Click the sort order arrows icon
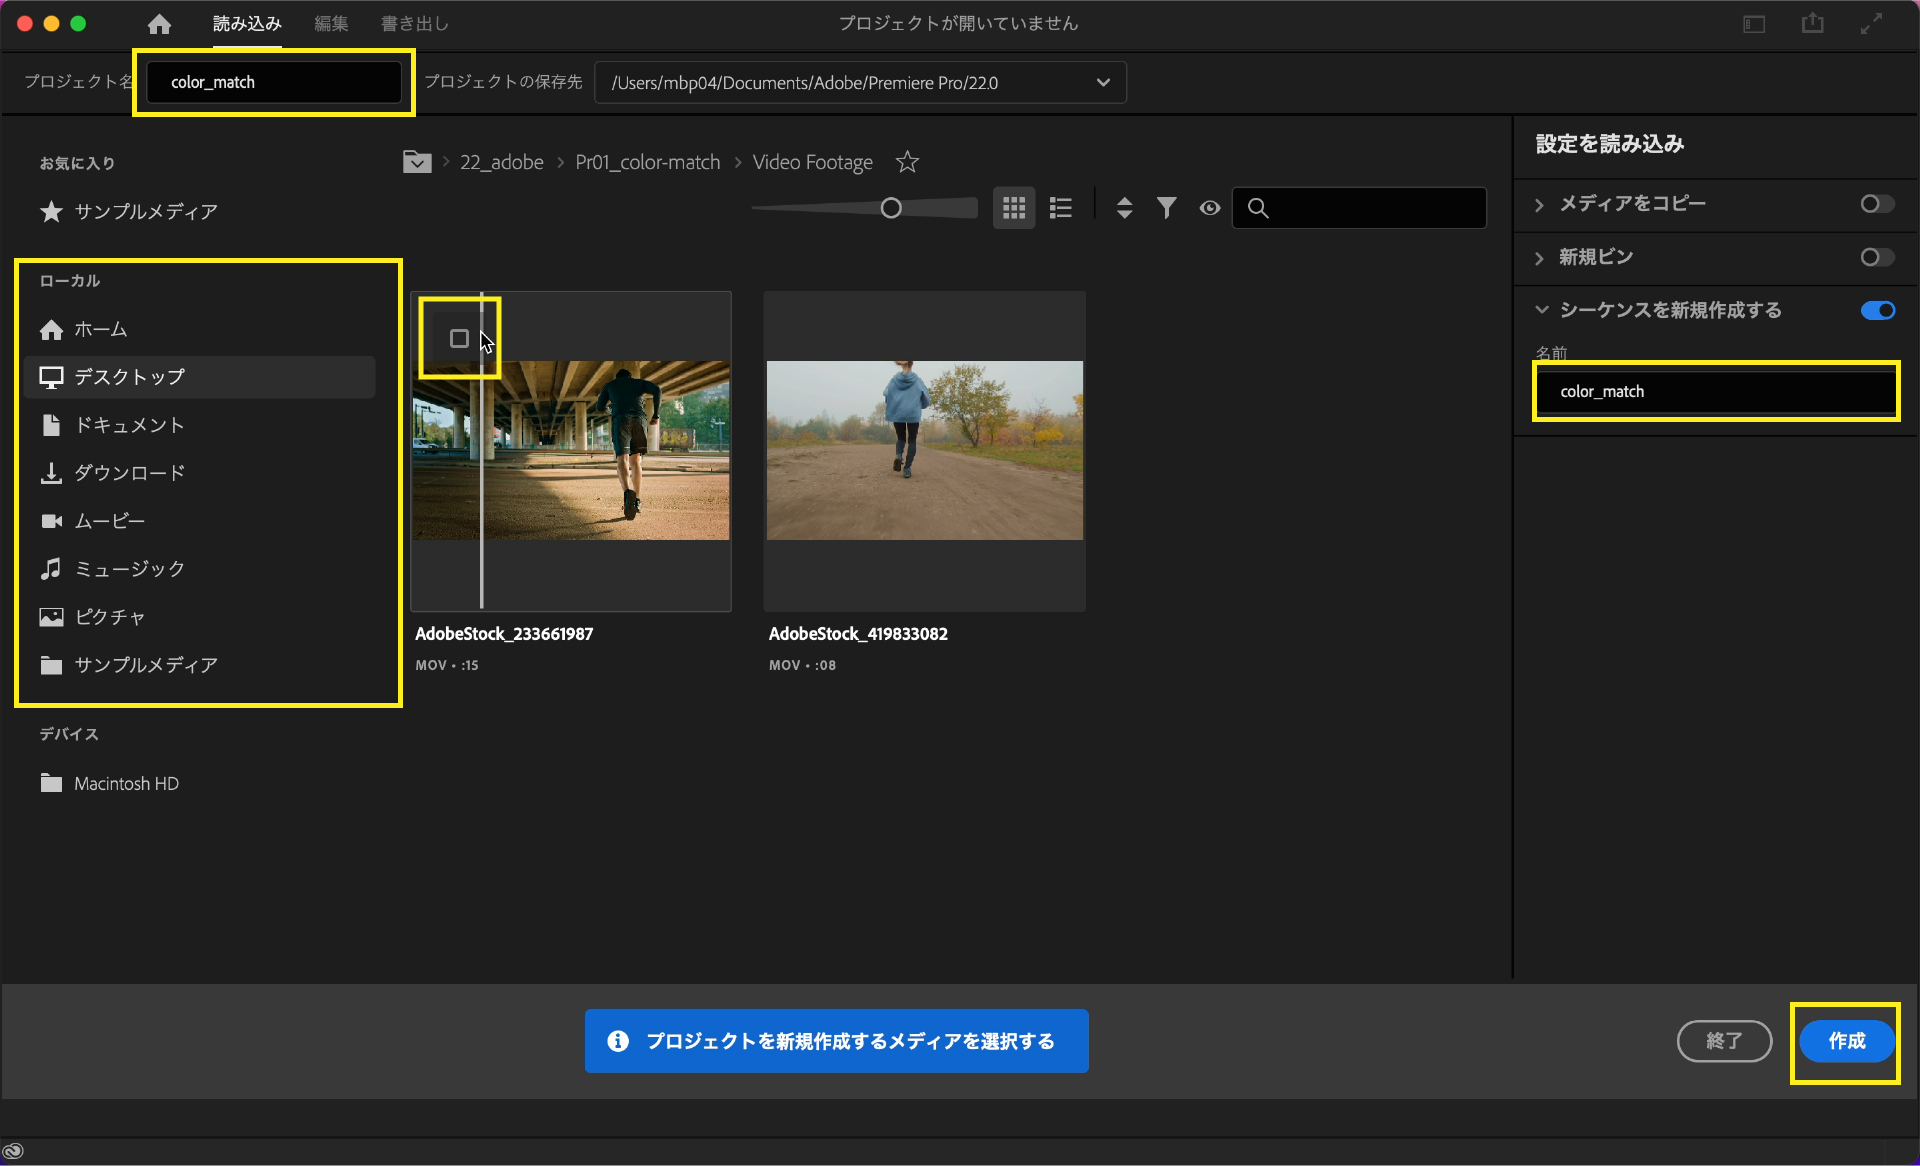 (x=1124, y=208)
